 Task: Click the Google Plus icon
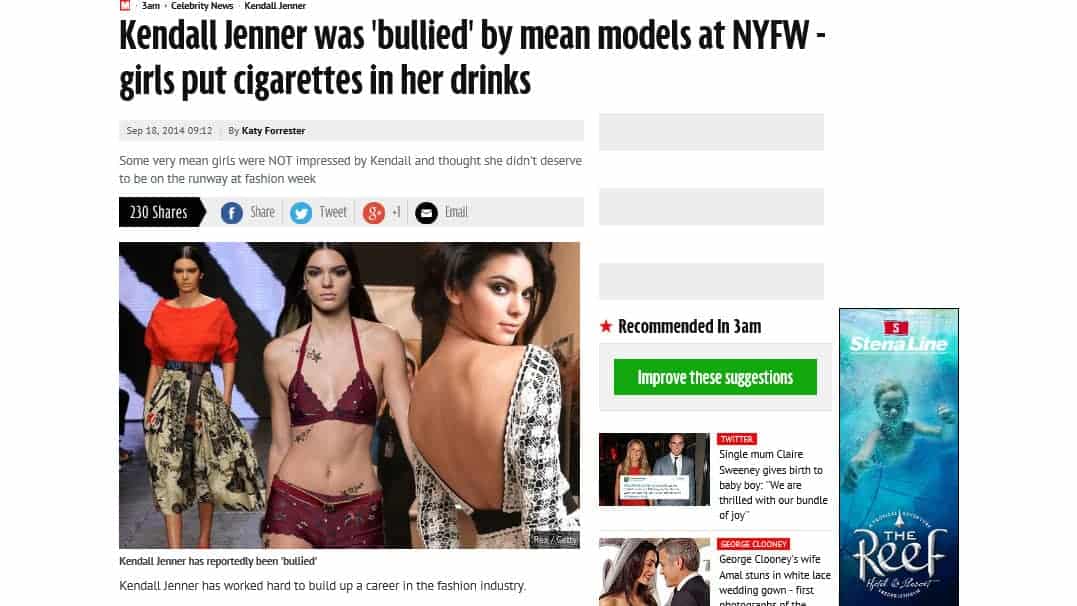[x=374, y=213]
